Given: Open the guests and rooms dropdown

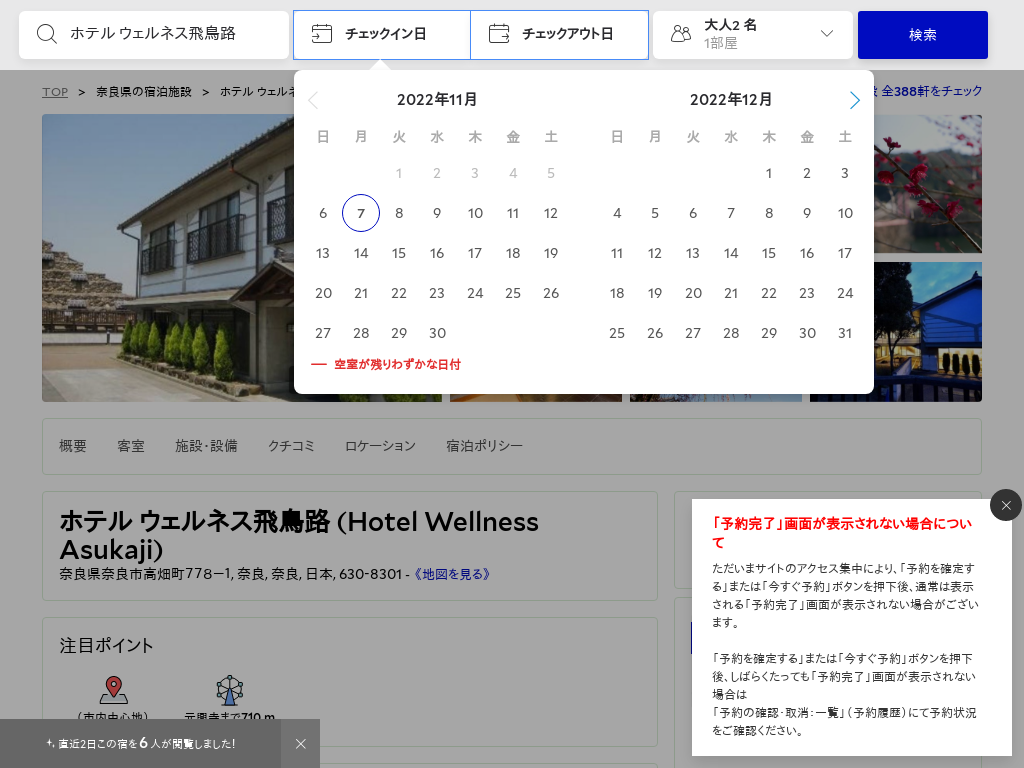Looking at the screenshot, I should (x=753, y=35).
